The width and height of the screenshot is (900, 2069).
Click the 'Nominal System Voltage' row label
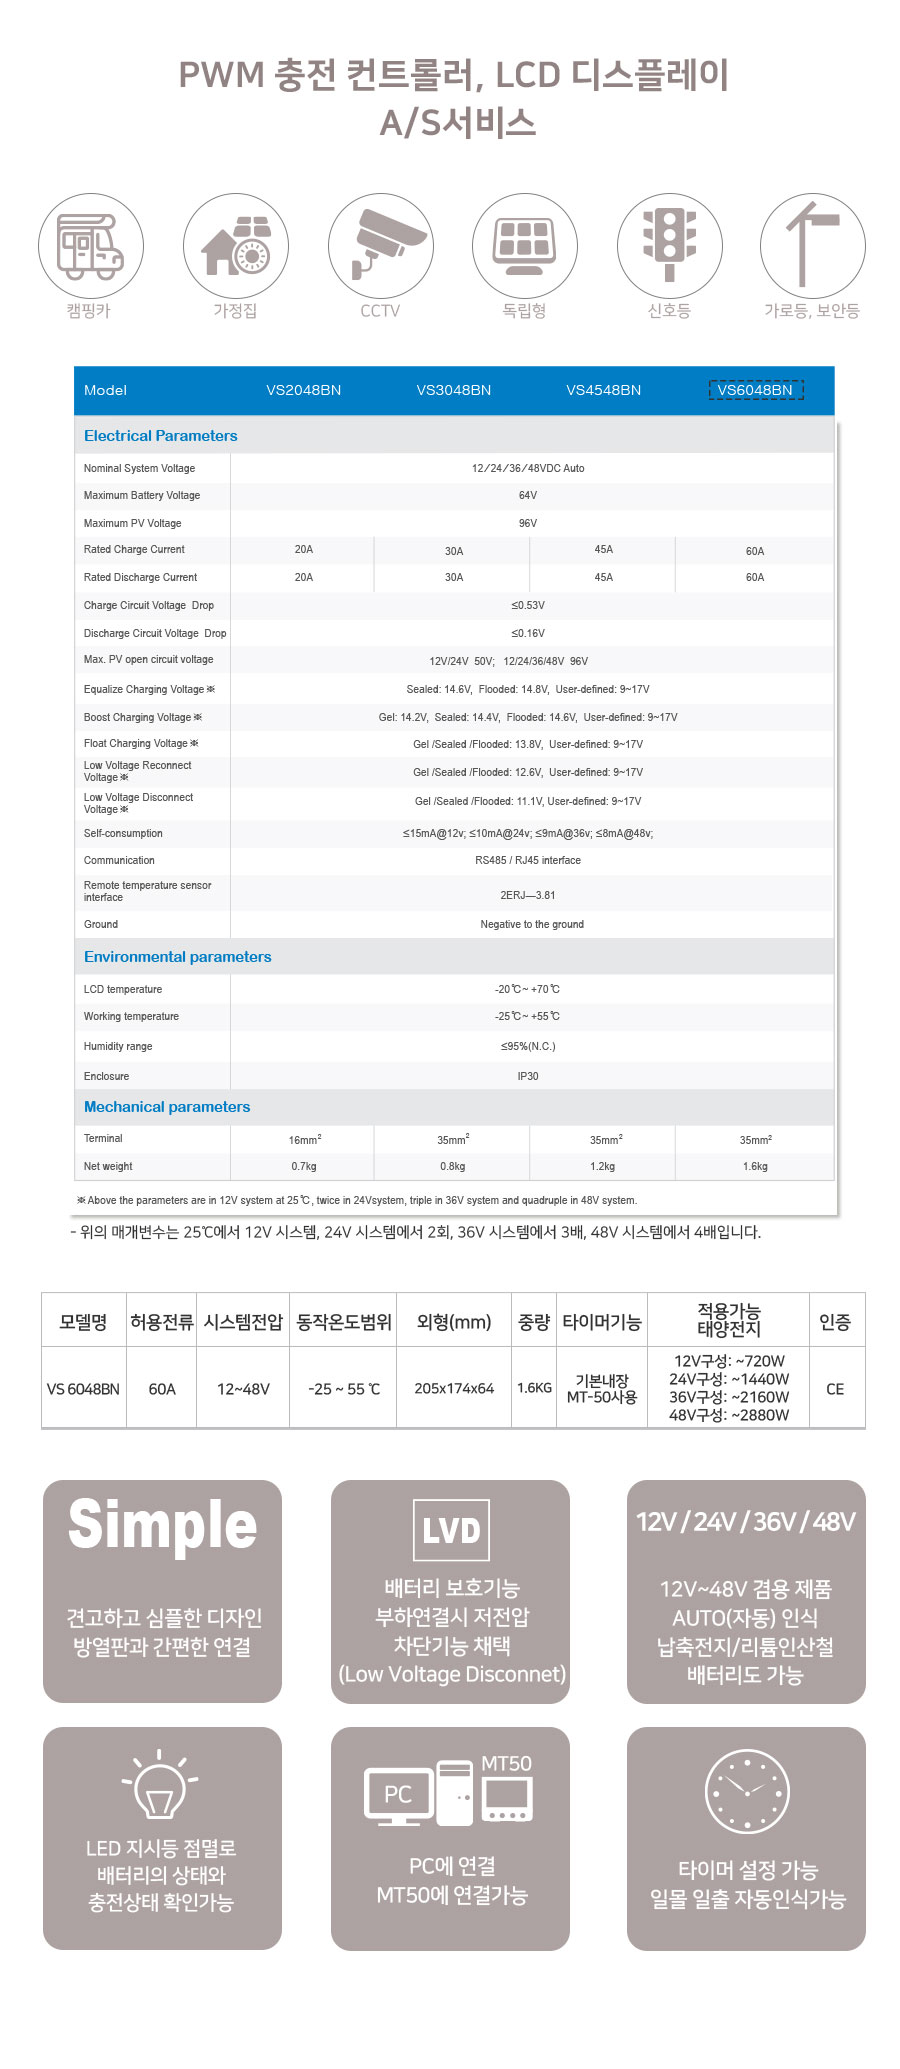[x=140, y=468]
